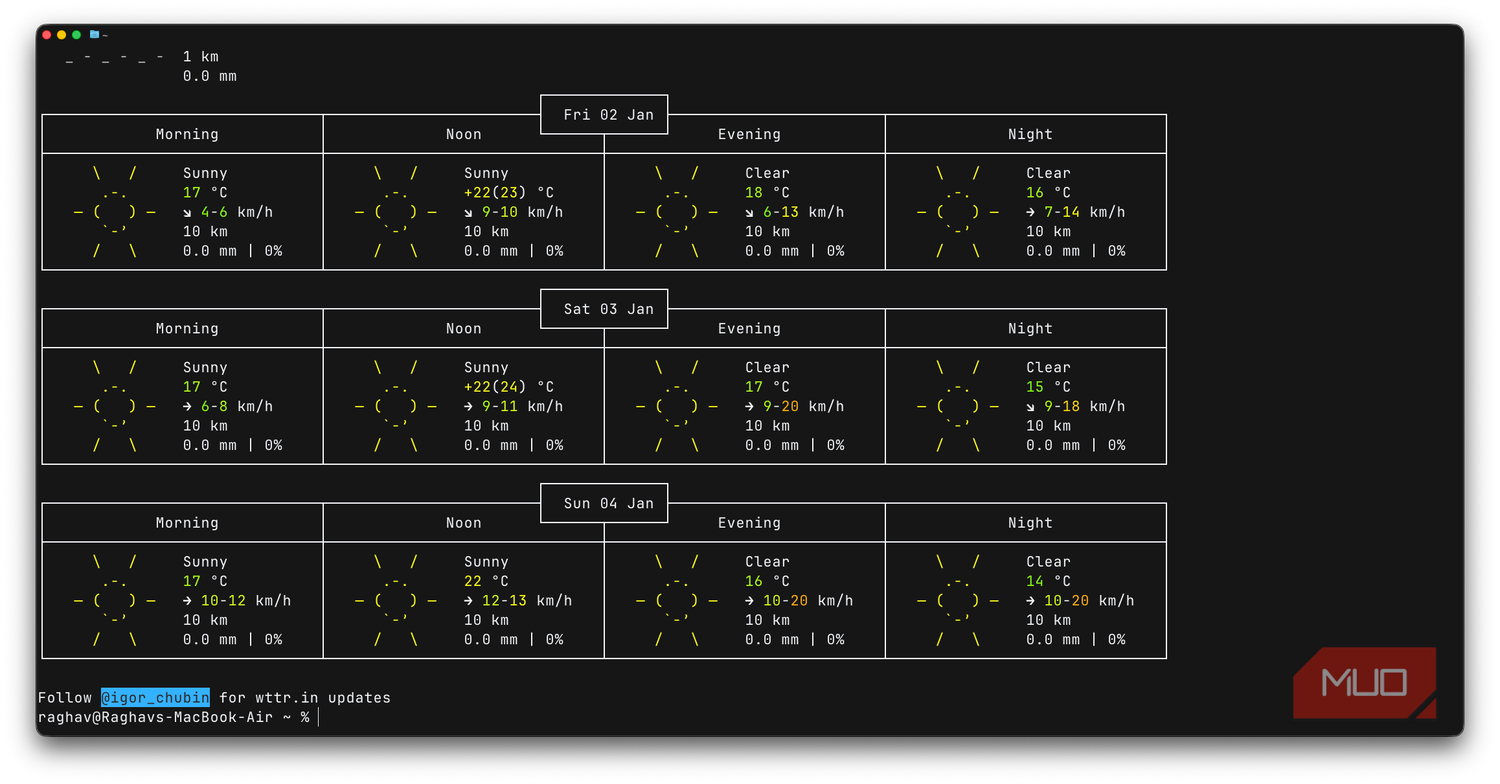Screen dimensions: 1500x784
Task: Click 'Clear' in the Sat Night cell
Action: pyautogui.click(x=1048, y=367)
